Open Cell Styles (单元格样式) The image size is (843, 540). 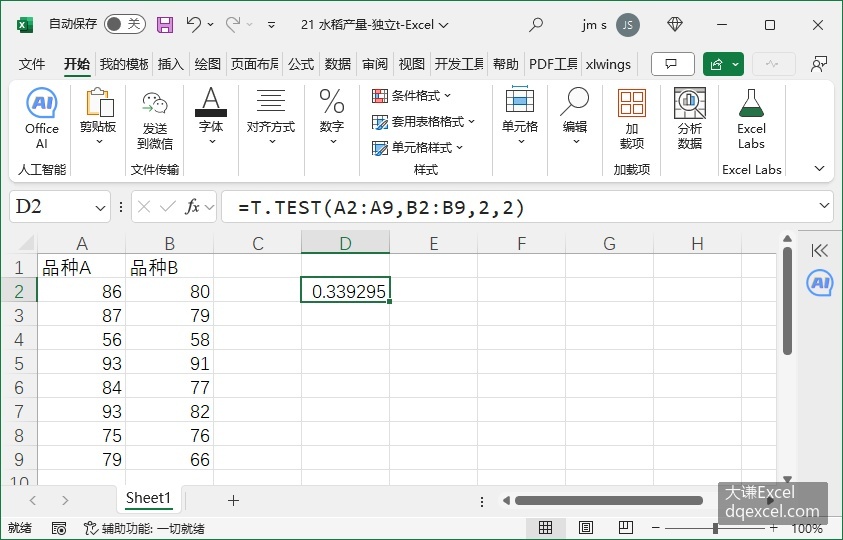pos(418,147)
